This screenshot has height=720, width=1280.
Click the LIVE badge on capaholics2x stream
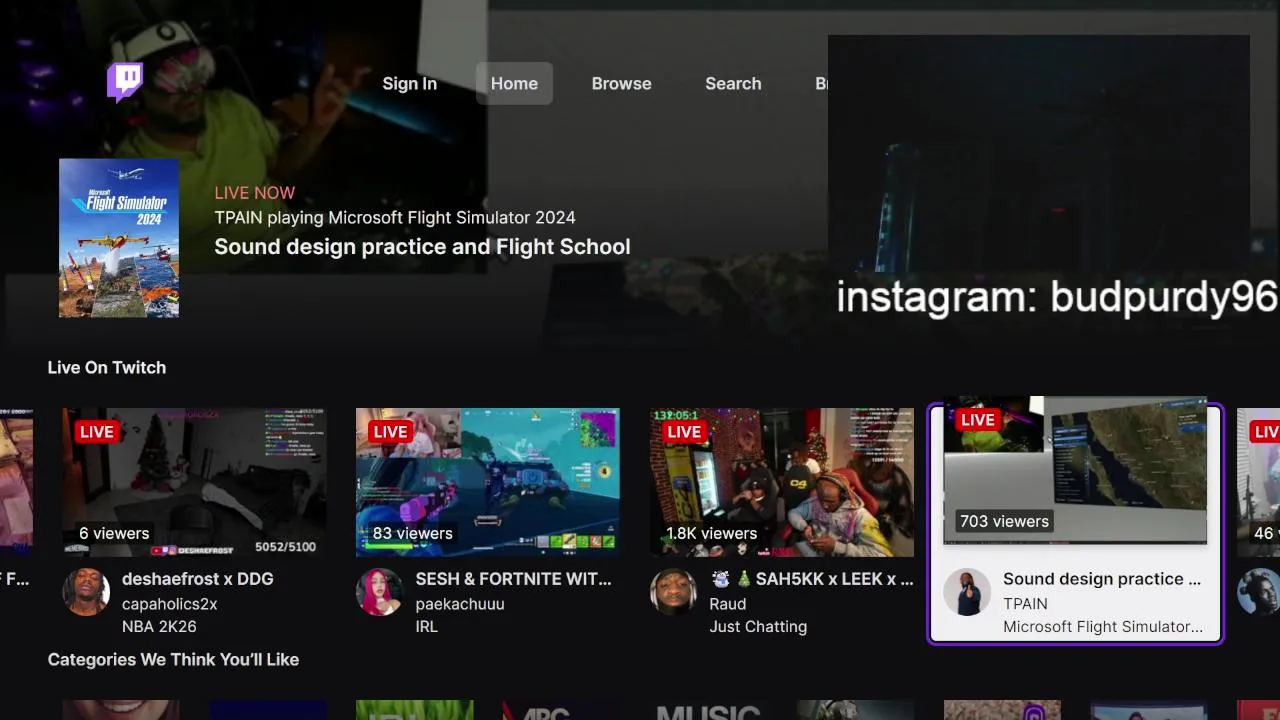pos(97,432)
